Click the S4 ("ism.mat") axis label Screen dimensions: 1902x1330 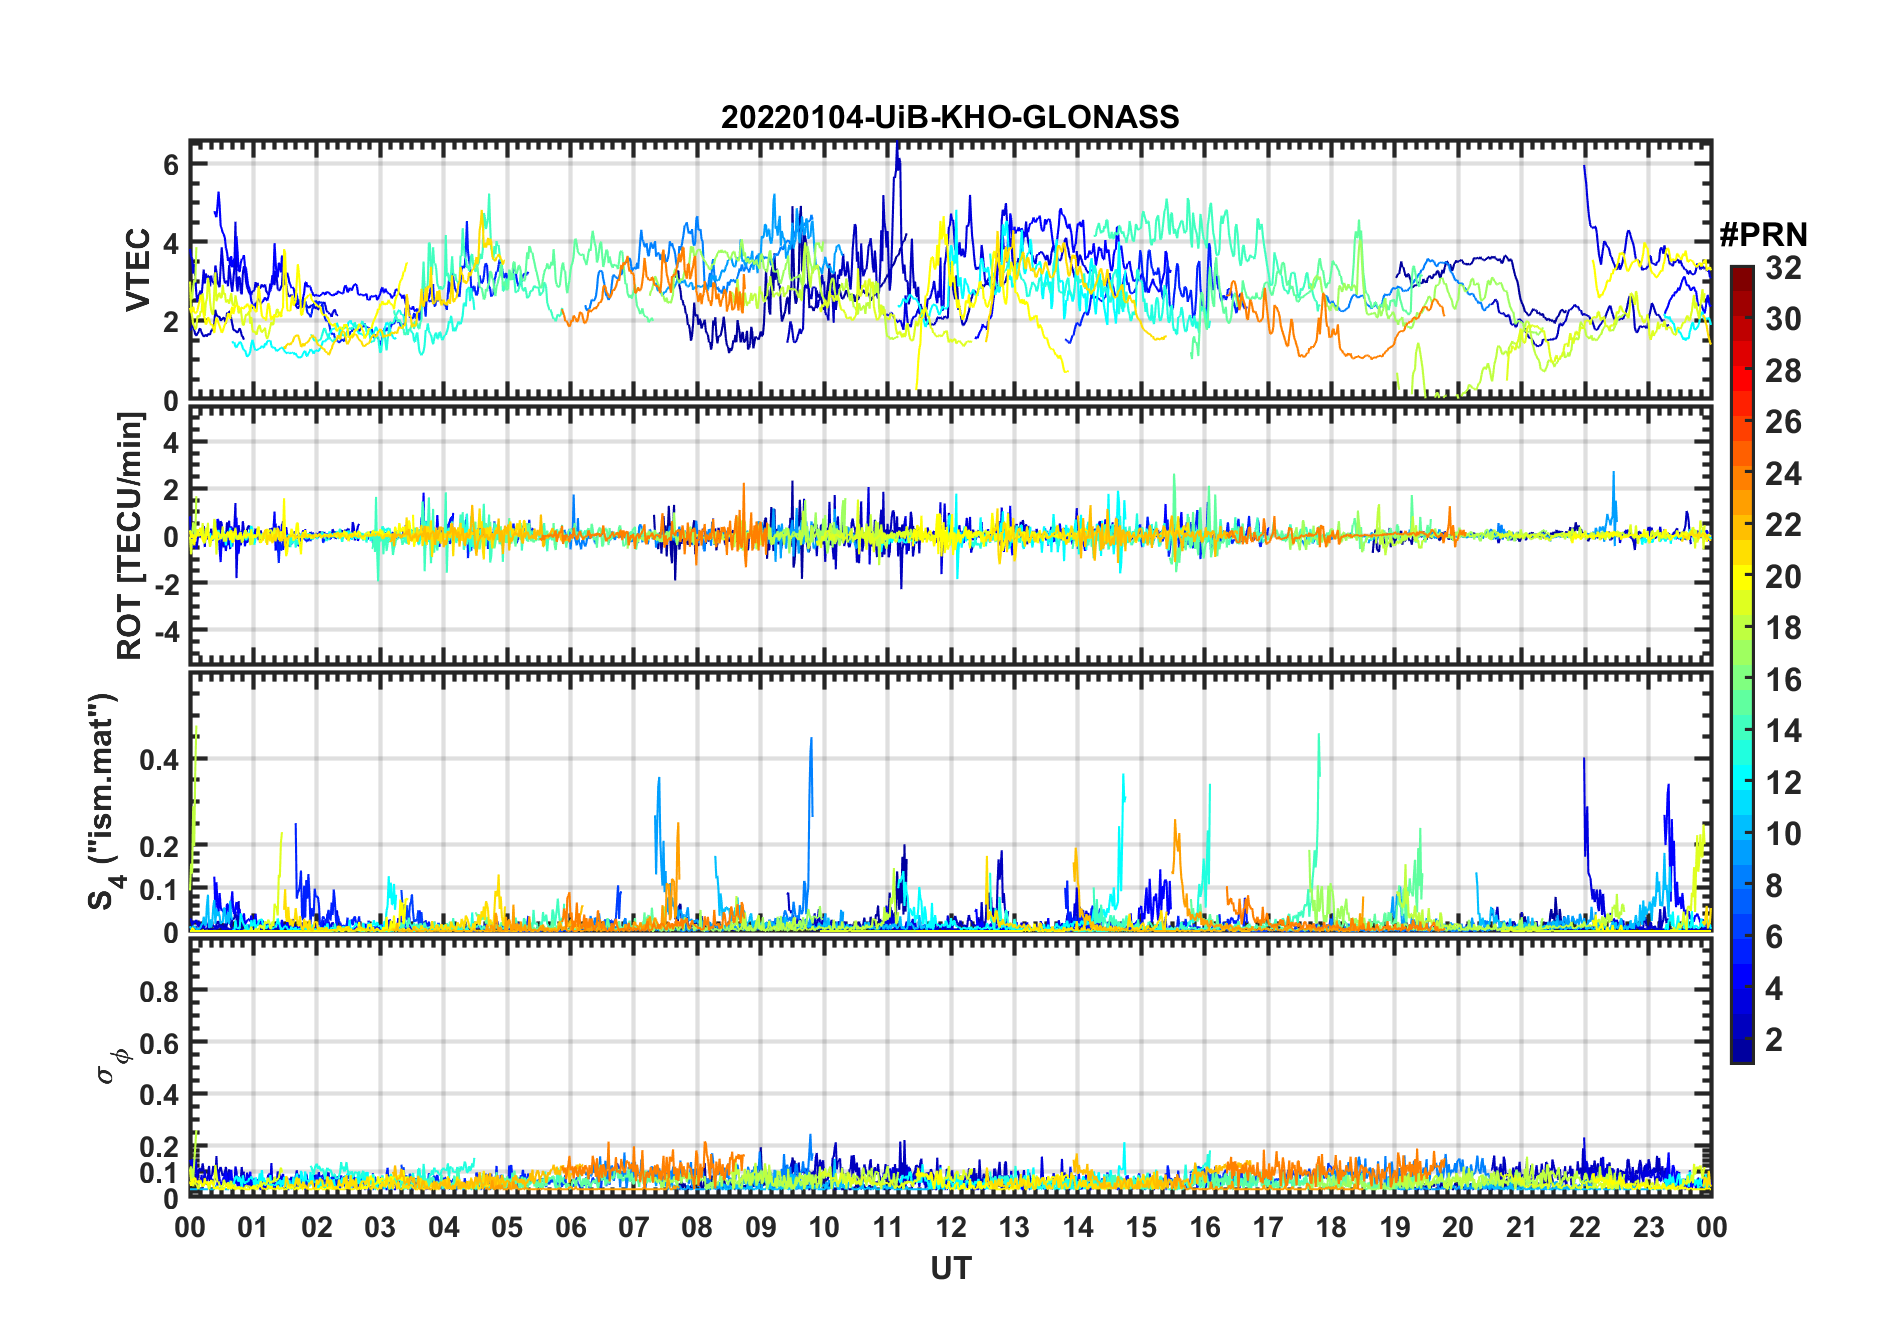pyautogui.click(x=104, y=800)
